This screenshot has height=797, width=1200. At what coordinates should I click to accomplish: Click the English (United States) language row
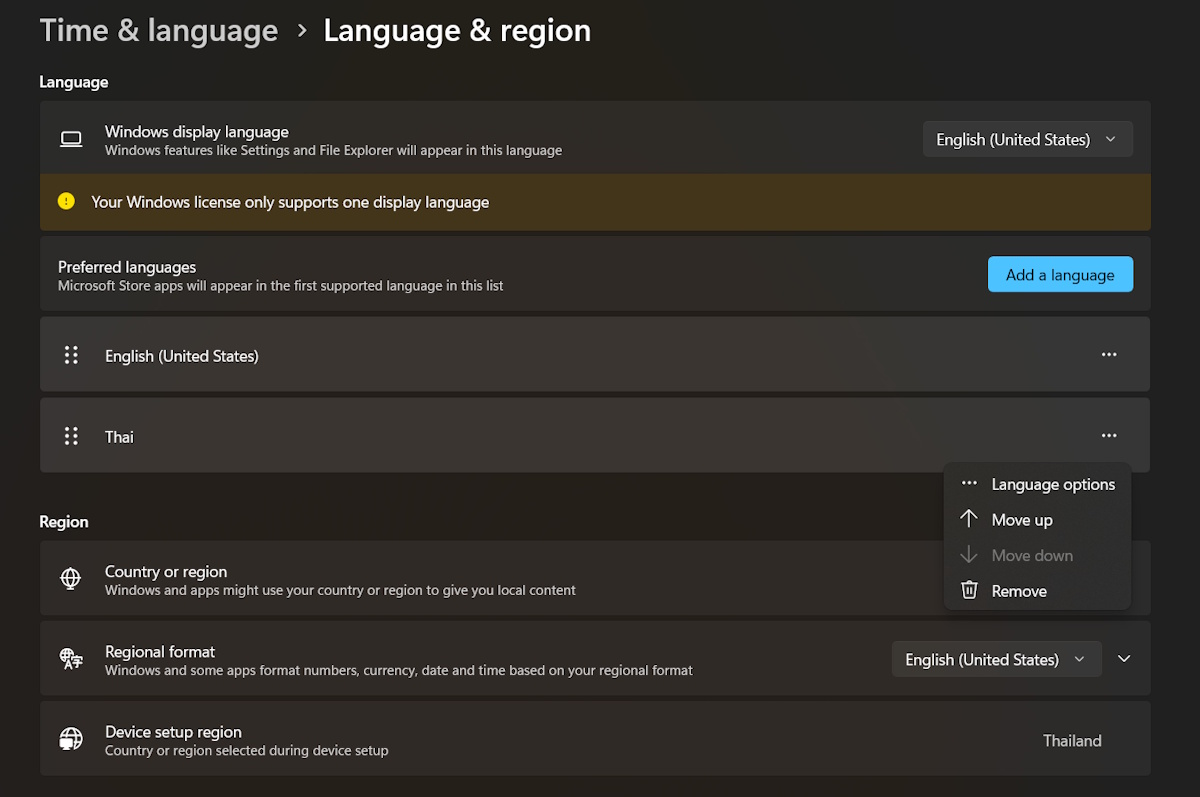click(x=500, y=355)
